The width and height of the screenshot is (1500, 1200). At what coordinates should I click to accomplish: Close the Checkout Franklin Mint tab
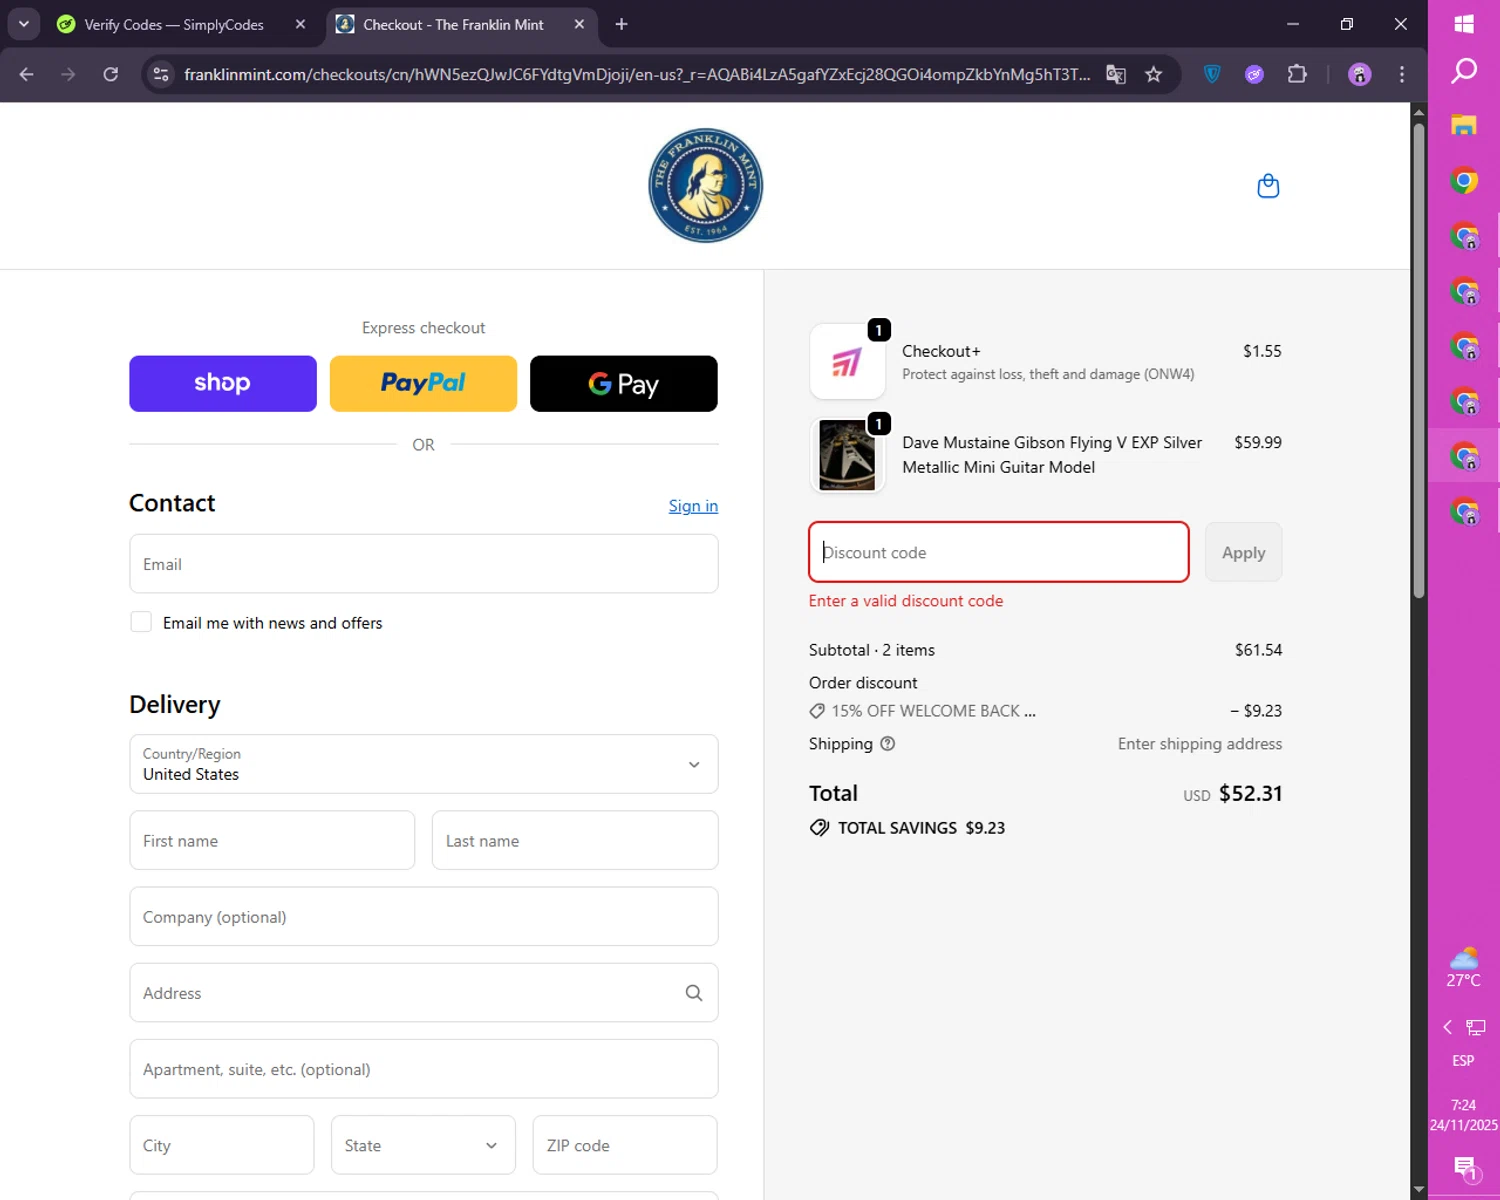579,24
